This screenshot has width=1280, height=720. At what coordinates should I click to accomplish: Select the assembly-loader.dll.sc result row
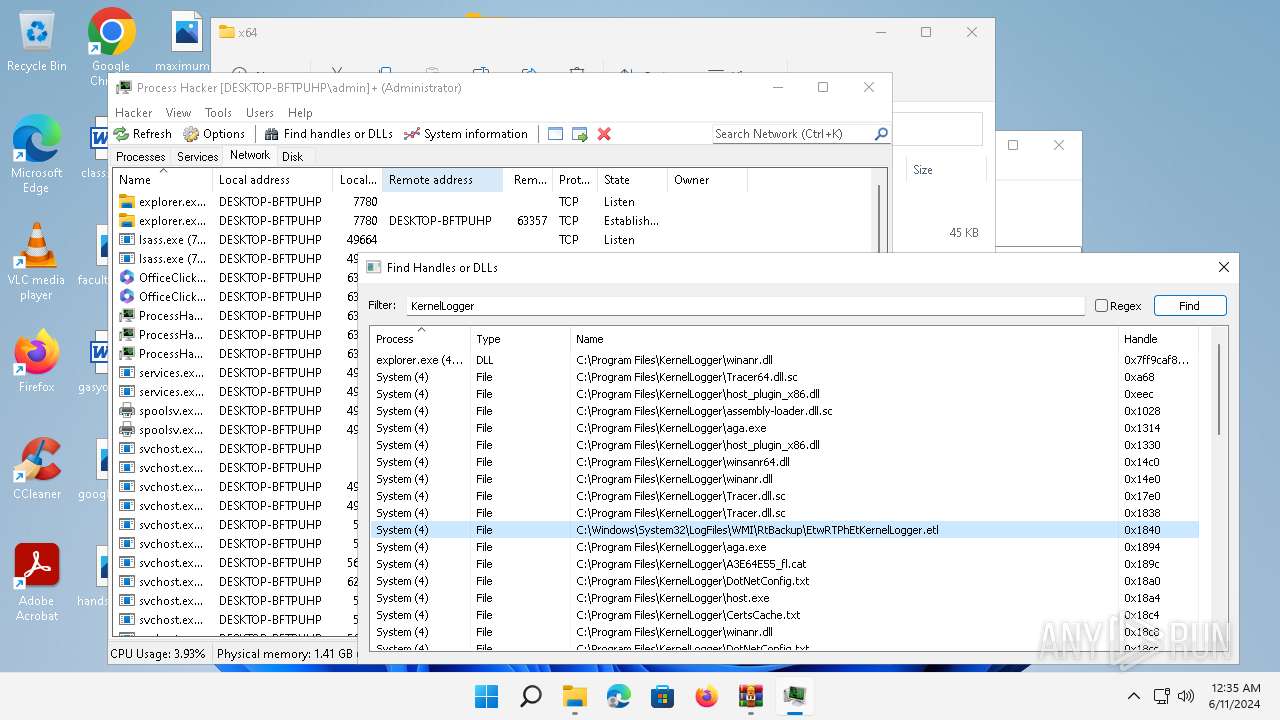pyautogui.click(x=784, y=411)
